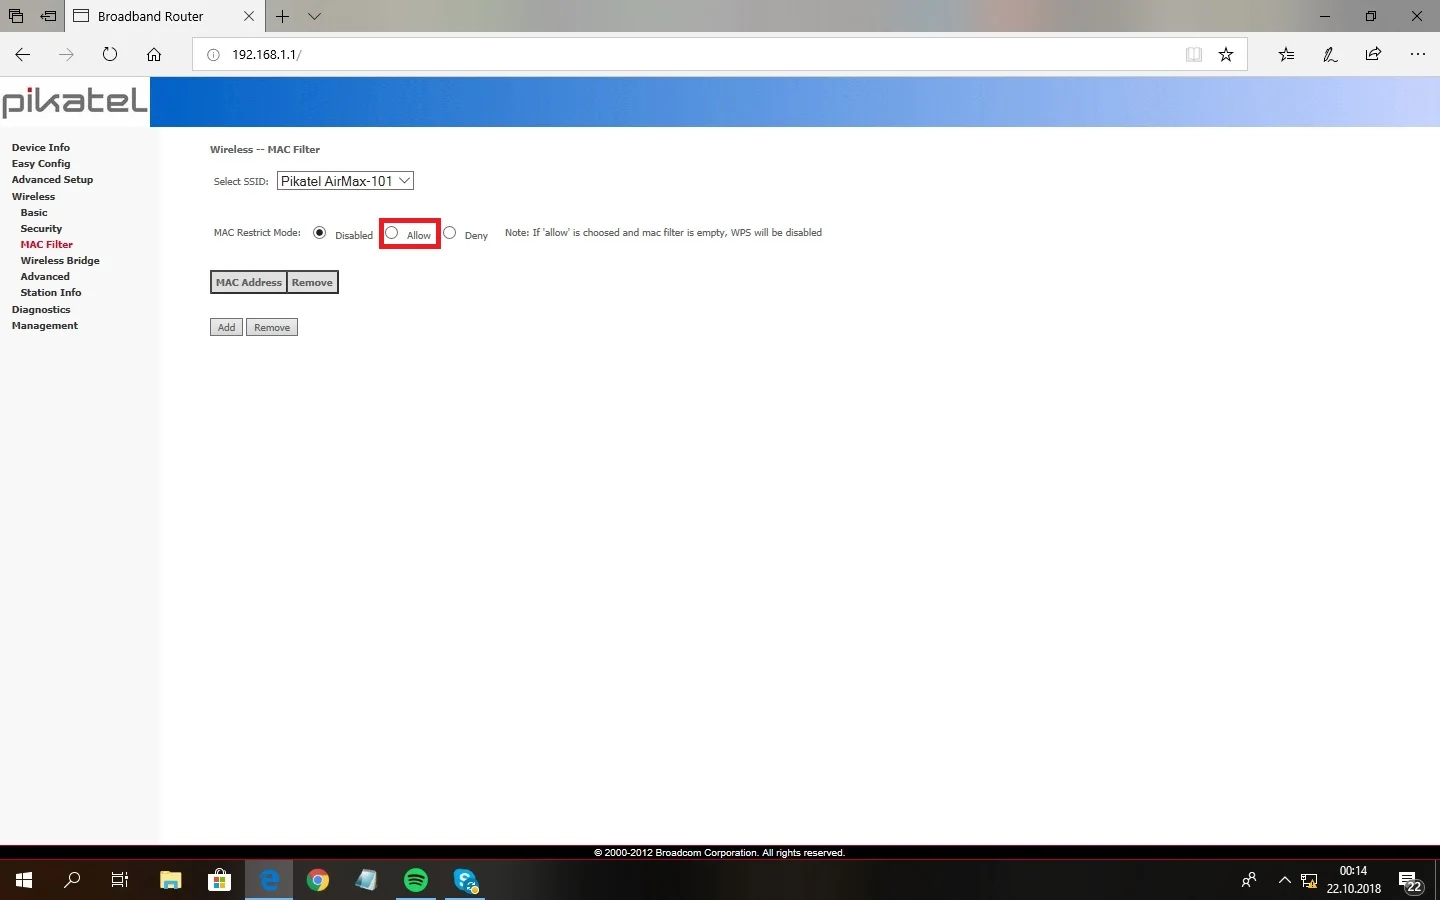1440x900 pixels.
Task: Open network status tray icon
Action: click(1309, 881)
